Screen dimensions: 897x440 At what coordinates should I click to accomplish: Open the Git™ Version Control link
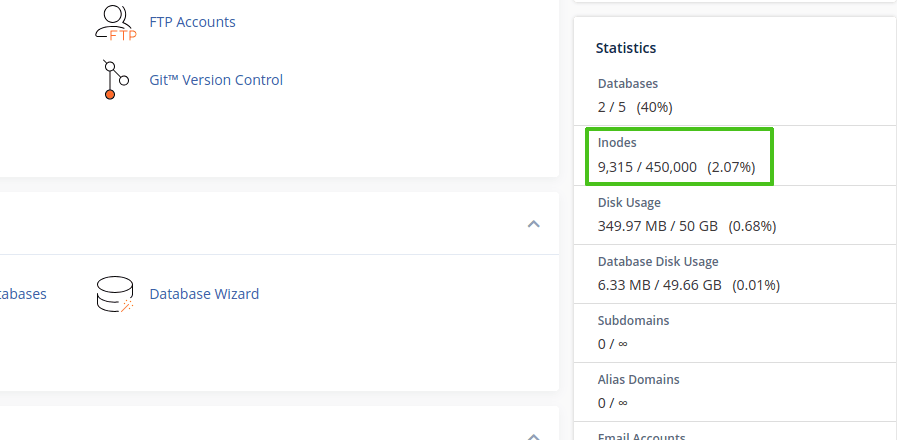pos(216,80)
